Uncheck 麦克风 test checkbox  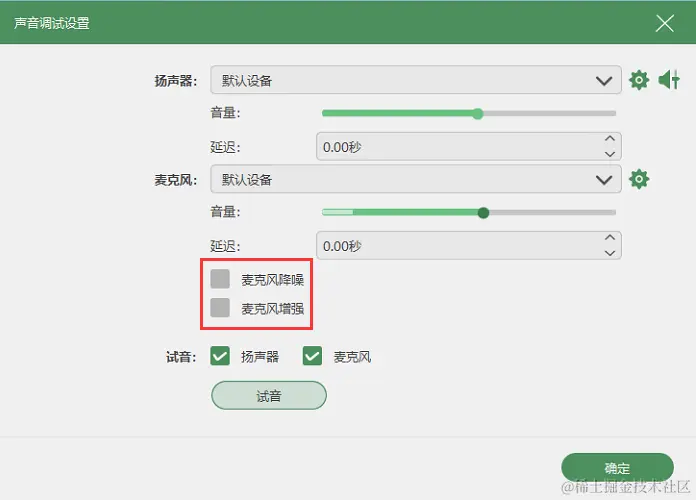coord(312,356)
